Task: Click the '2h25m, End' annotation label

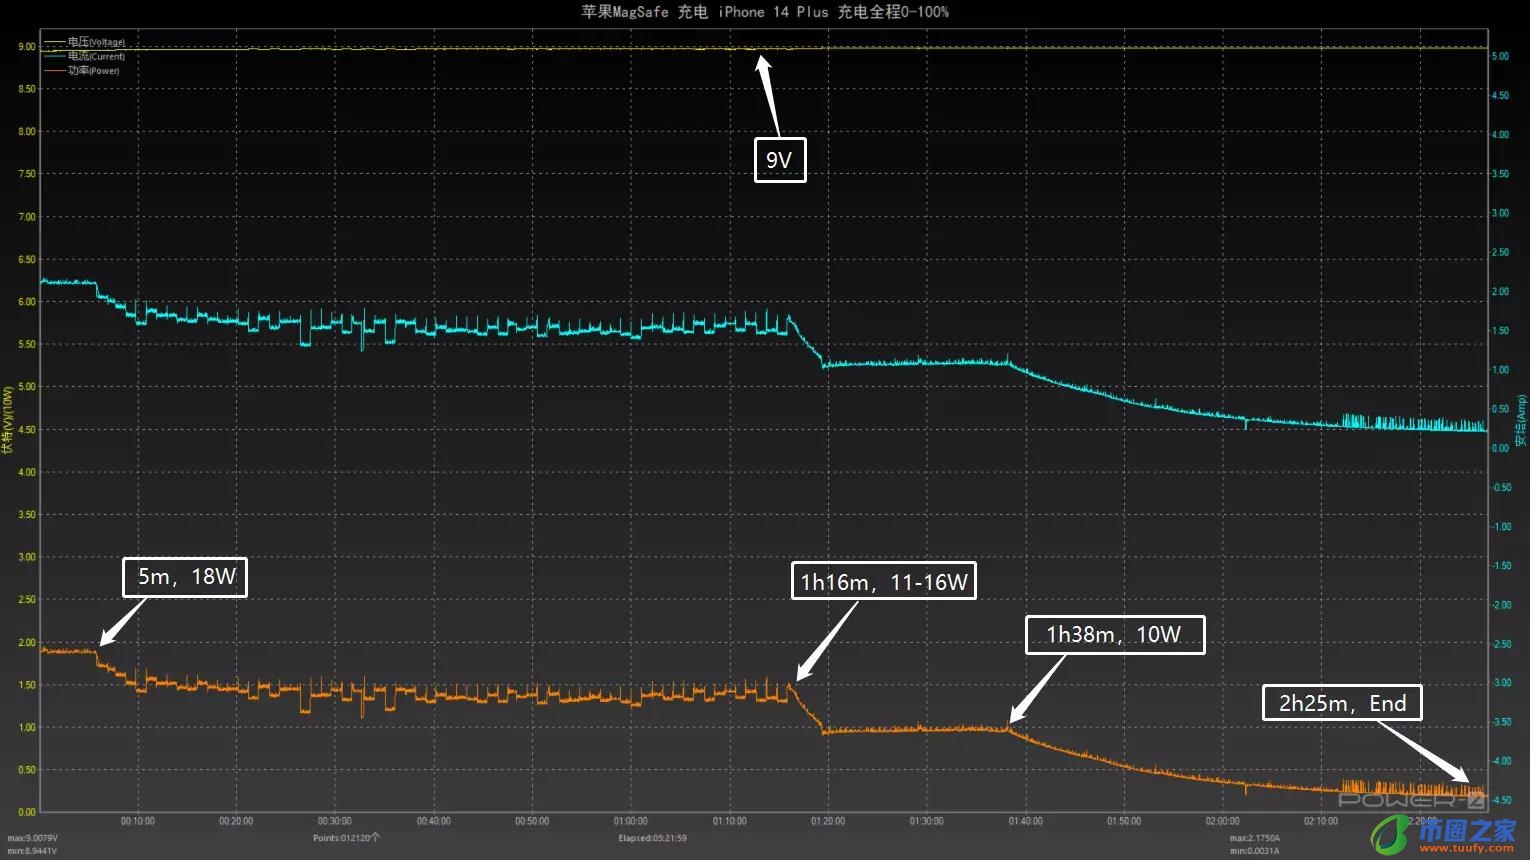Action: 1342,703
